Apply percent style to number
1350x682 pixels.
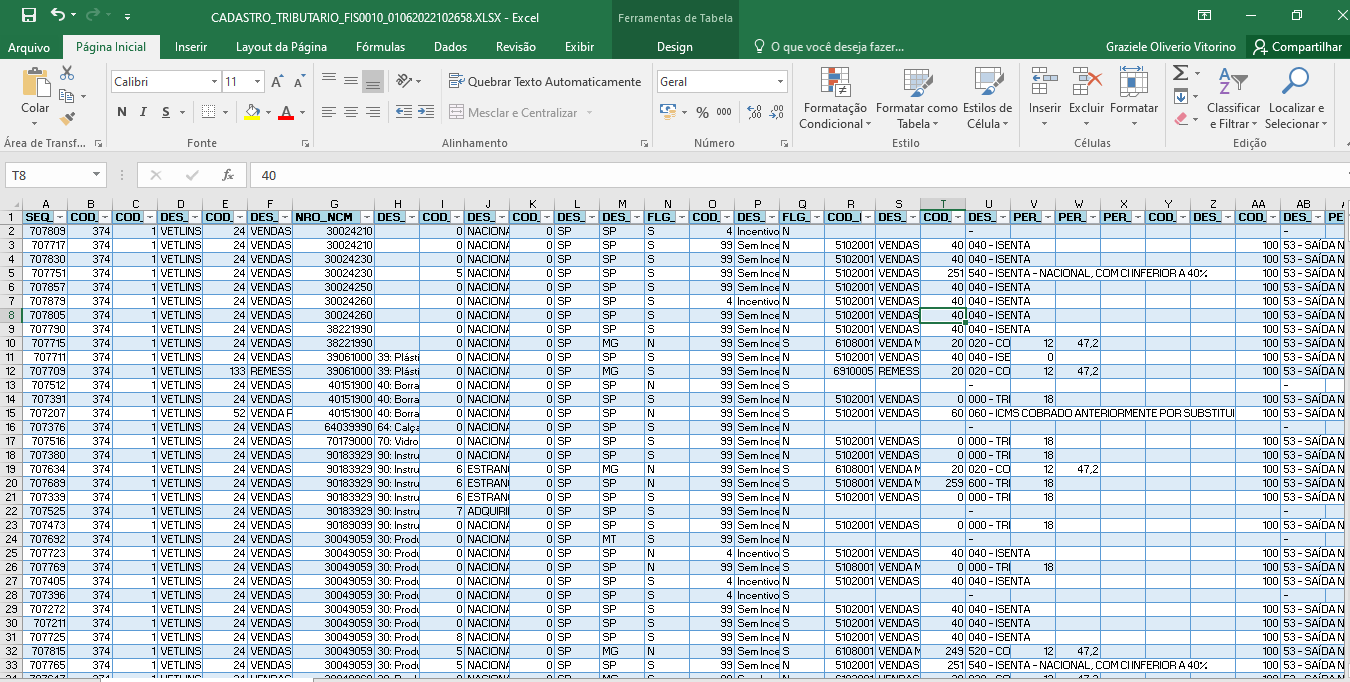[702, 112]
